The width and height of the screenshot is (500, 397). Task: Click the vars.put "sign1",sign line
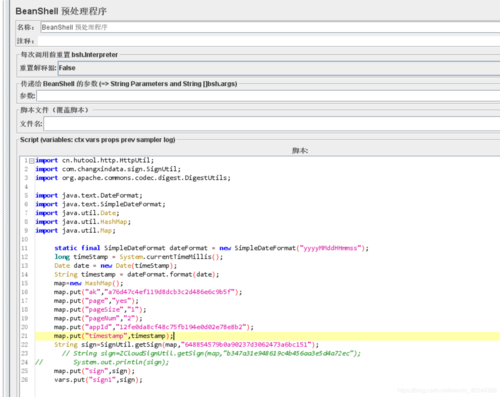tap(98, 380)
